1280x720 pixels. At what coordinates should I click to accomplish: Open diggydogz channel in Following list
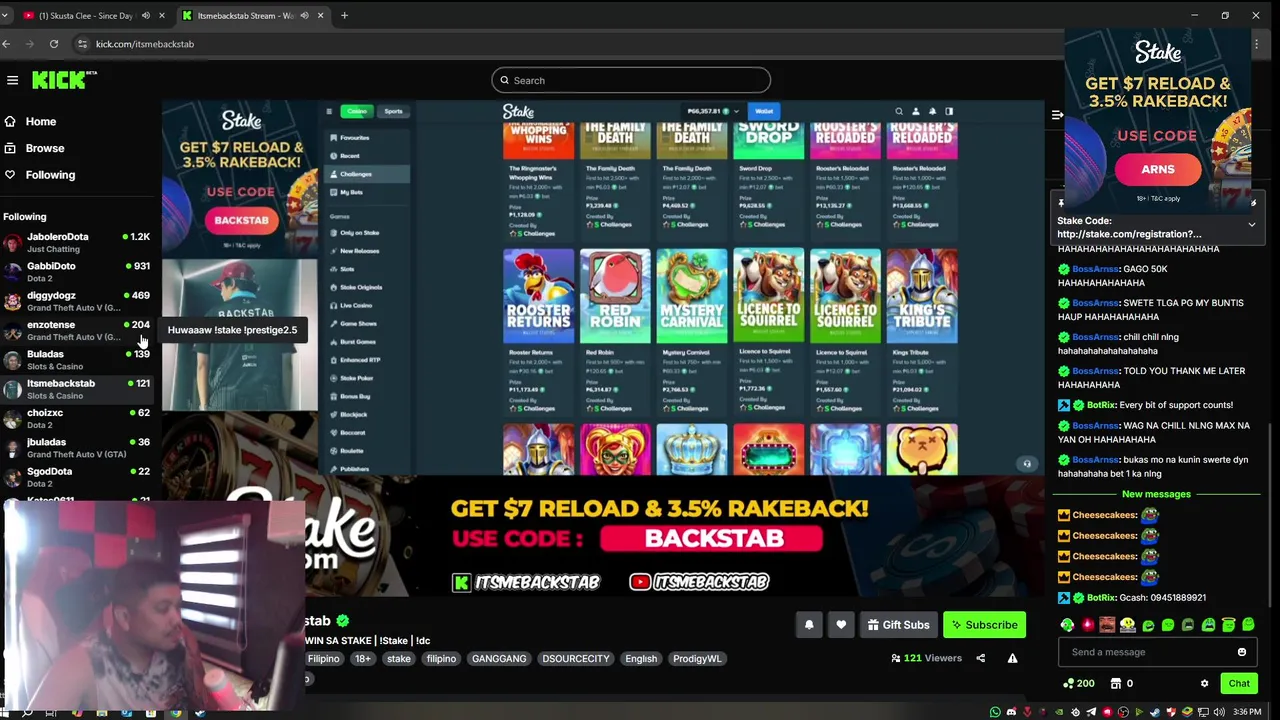[x=76, y=301]
